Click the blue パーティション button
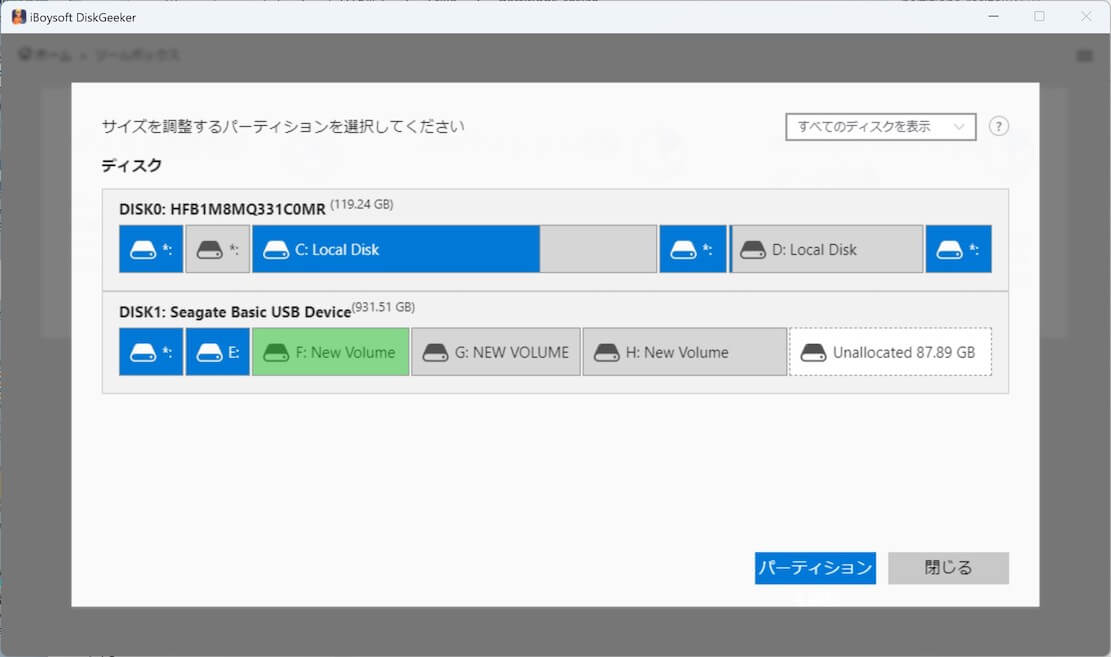The image size is (1111, 657). [x=816, y=568]
